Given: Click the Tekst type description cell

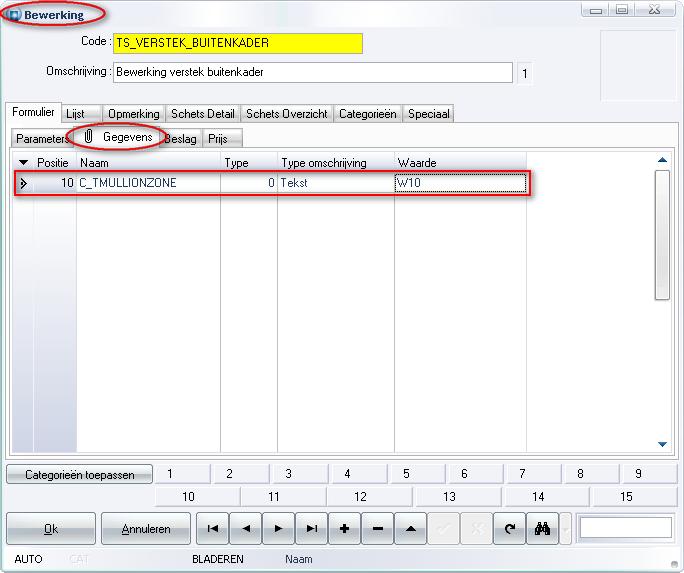Looking at the screenshot, I should tap(336, 183).
